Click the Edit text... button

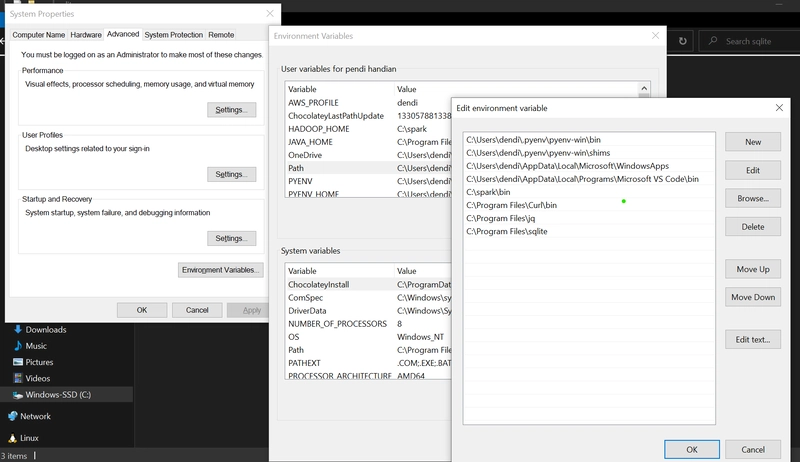click(753, 340)
